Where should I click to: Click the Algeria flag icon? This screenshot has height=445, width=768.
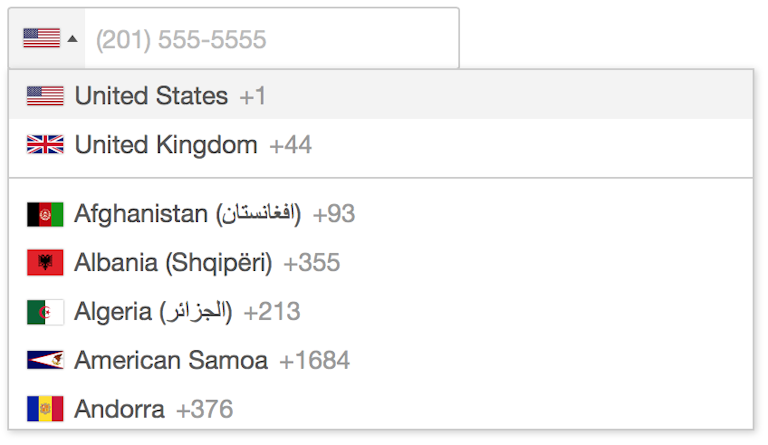coord(45,312)
